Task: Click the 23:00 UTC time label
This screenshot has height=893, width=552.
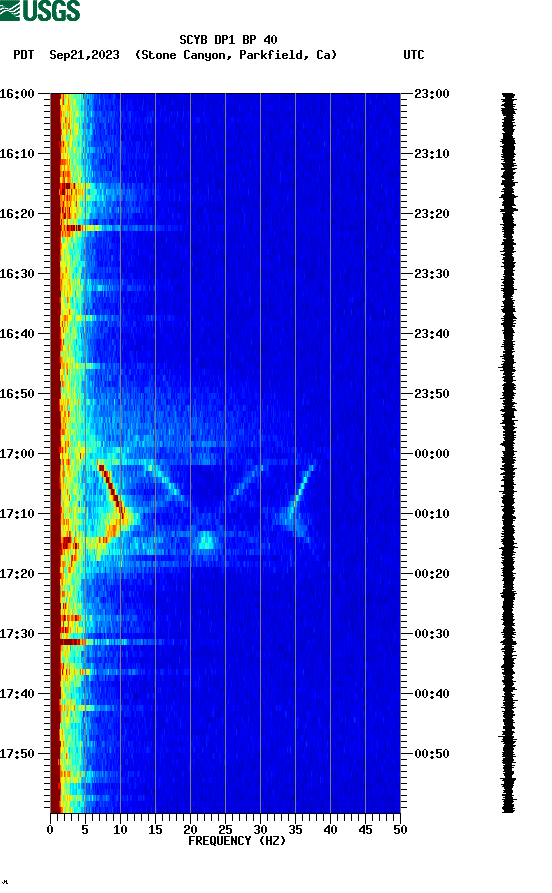Action: click(432, 93)
